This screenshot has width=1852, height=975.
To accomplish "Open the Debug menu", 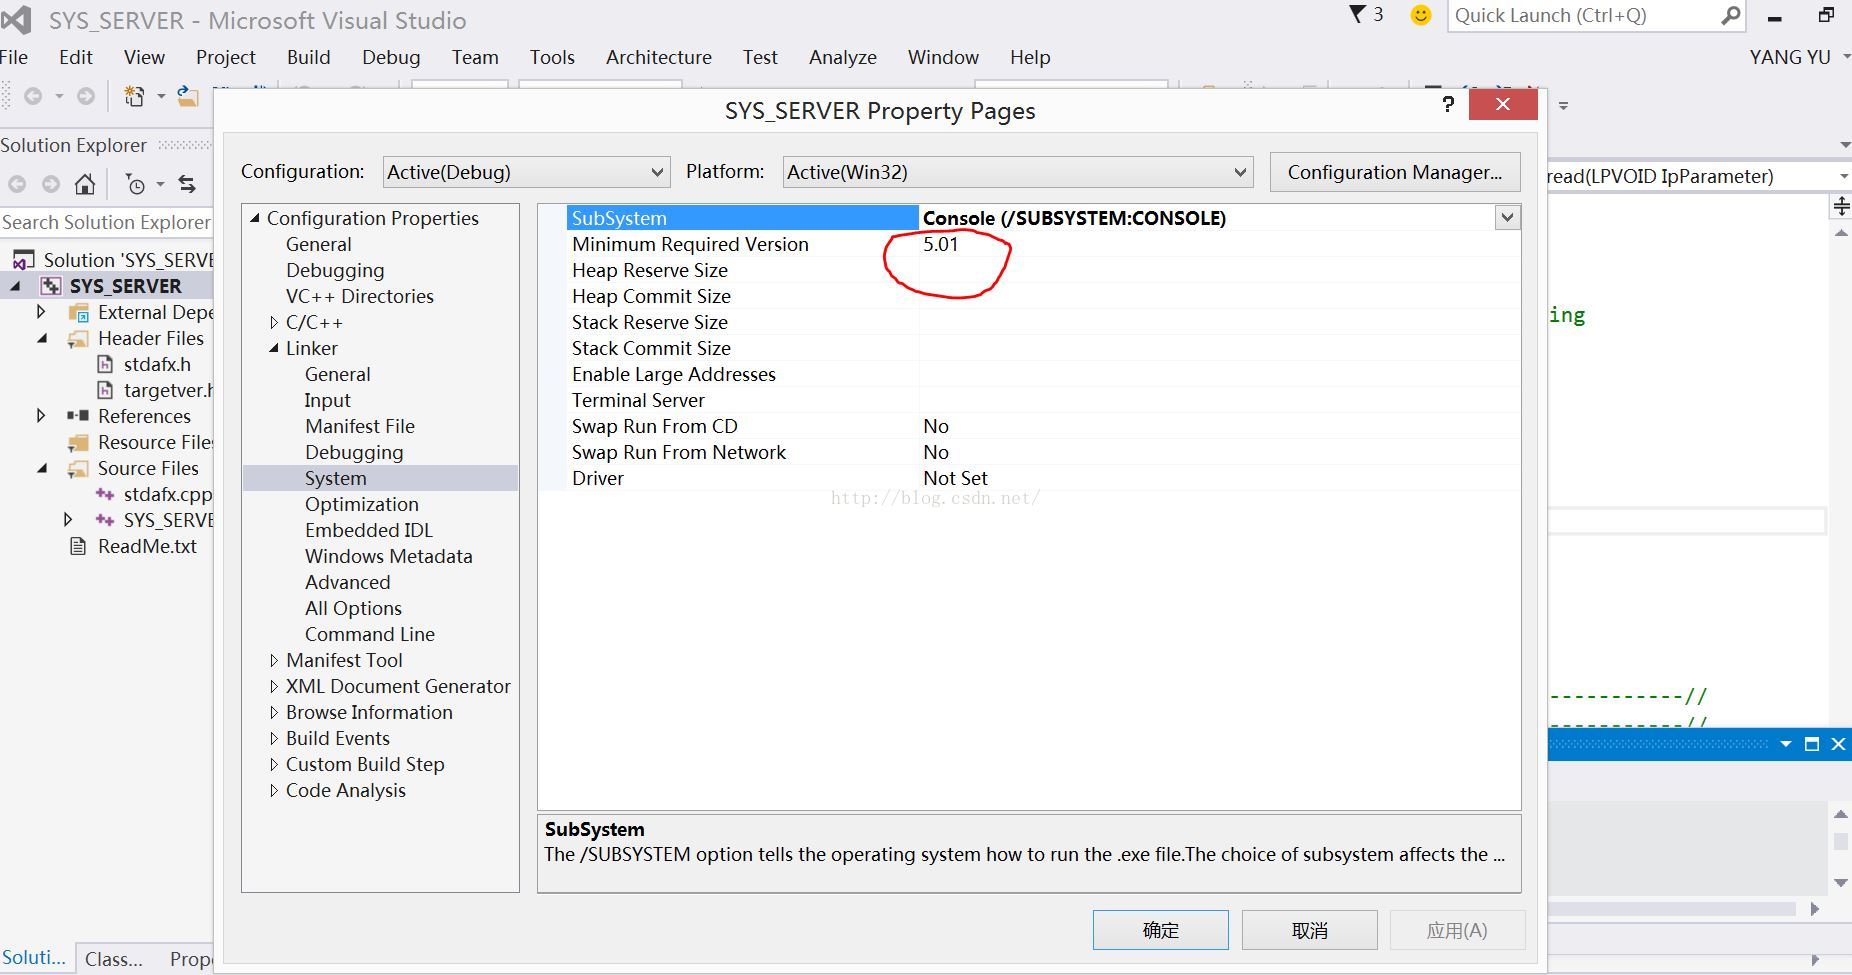I will click(x=391, y=57).
